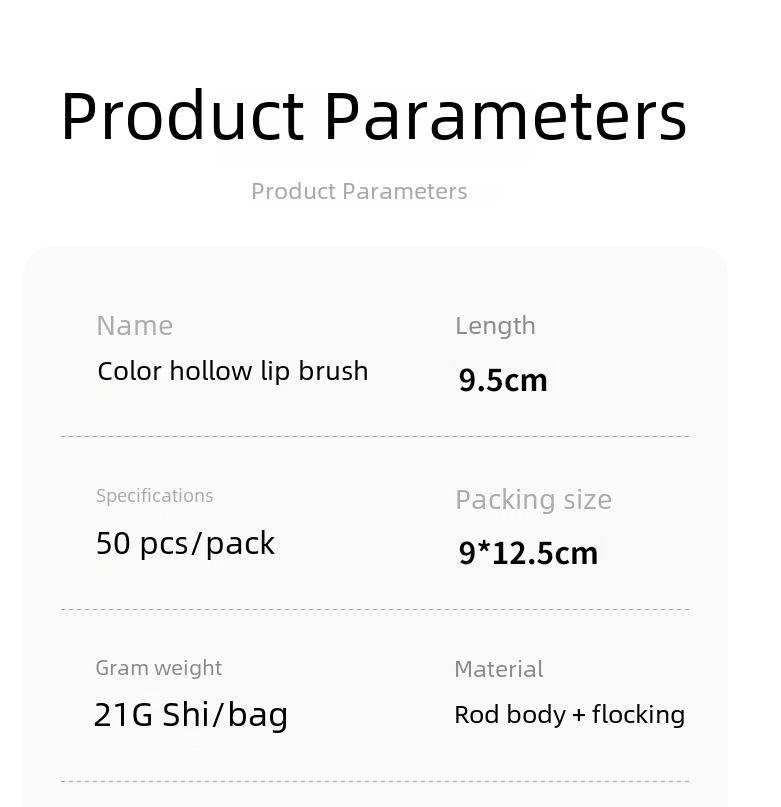Click the 9.5cm length value
This screenshot has width=781, height=807.
point(503,380)
